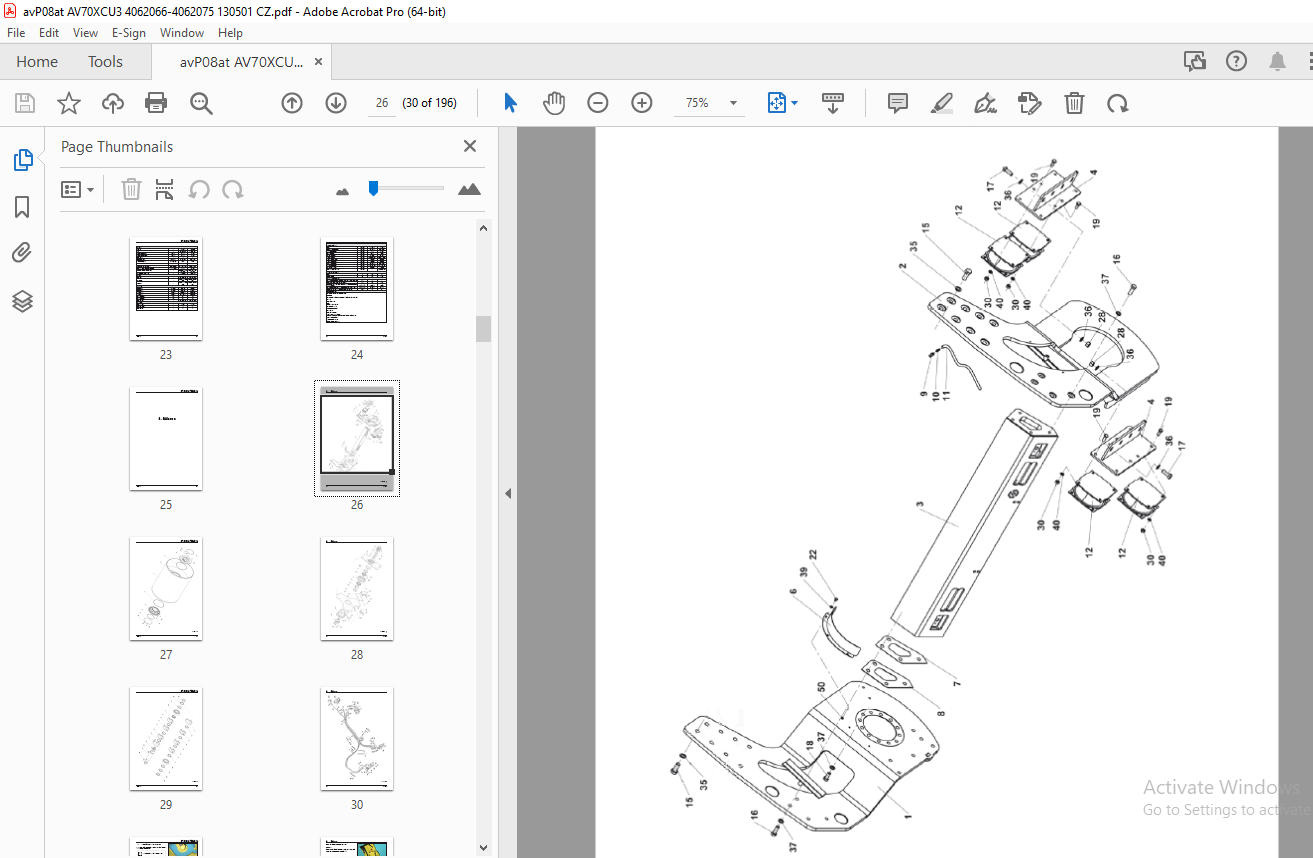This screenshot has width=1313, height=858.
Task: Add a sticky note comment
Action: pyautogui.click(x=898, y=103)
